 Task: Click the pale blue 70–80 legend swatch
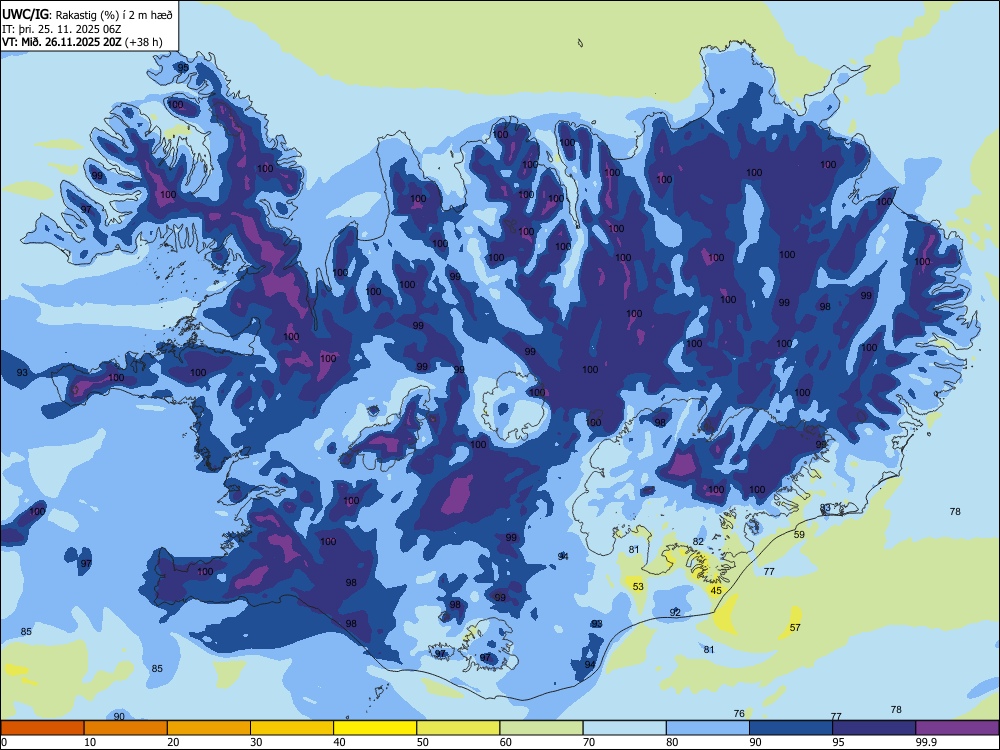[x=624, y=728]
